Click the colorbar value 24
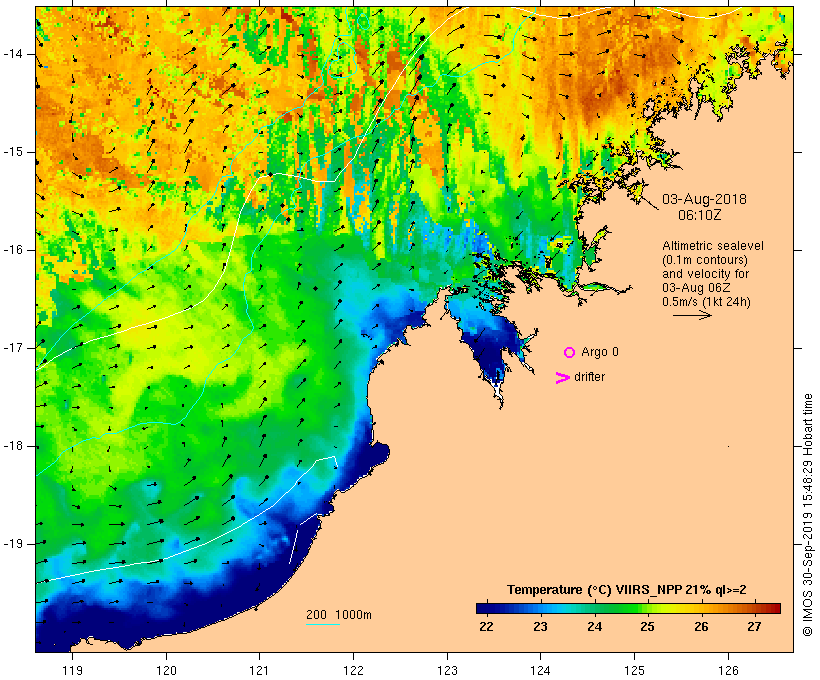The height and width of the screenshot is (680, 820). [594, 627]
